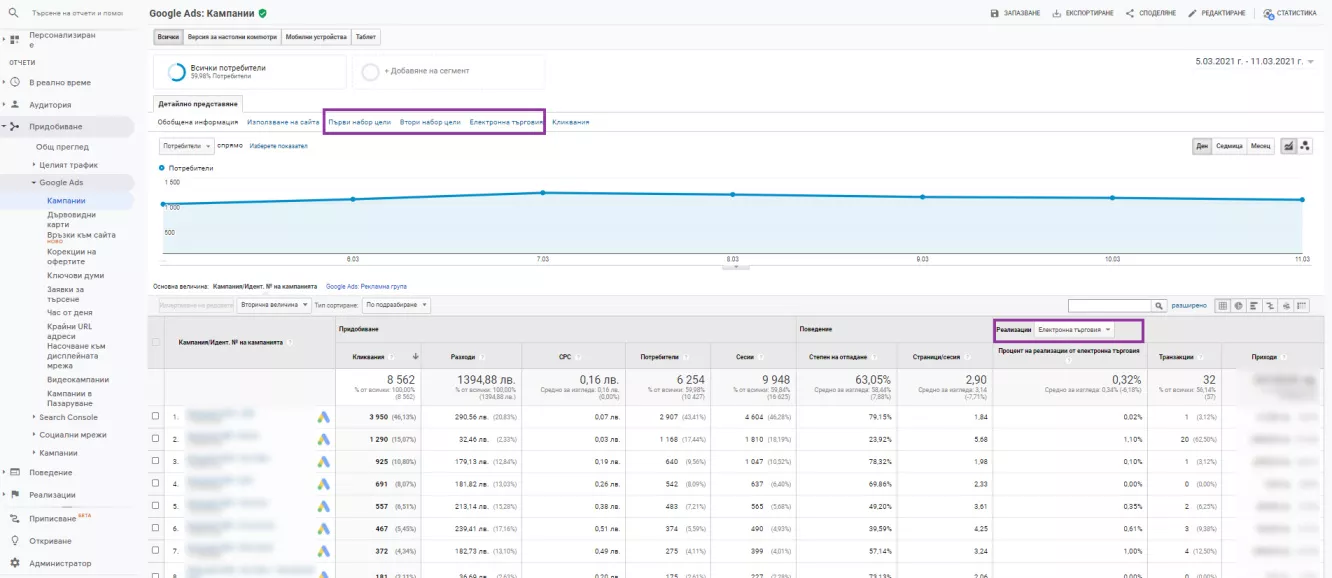Expand the Вторична величина dropdown
Screen dimensions: 1332x578
273,305
